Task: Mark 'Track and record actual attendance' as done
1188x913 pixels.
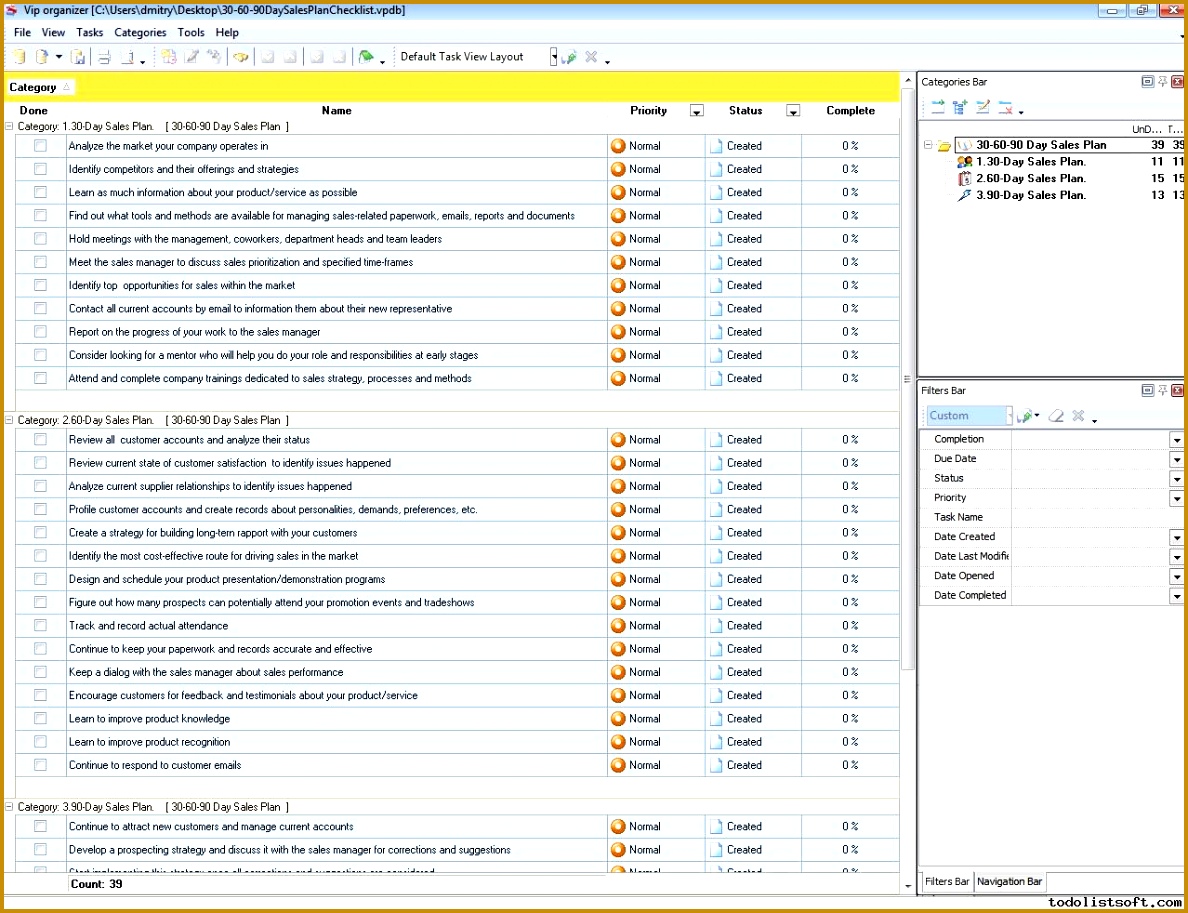Action: click(38, 625)
